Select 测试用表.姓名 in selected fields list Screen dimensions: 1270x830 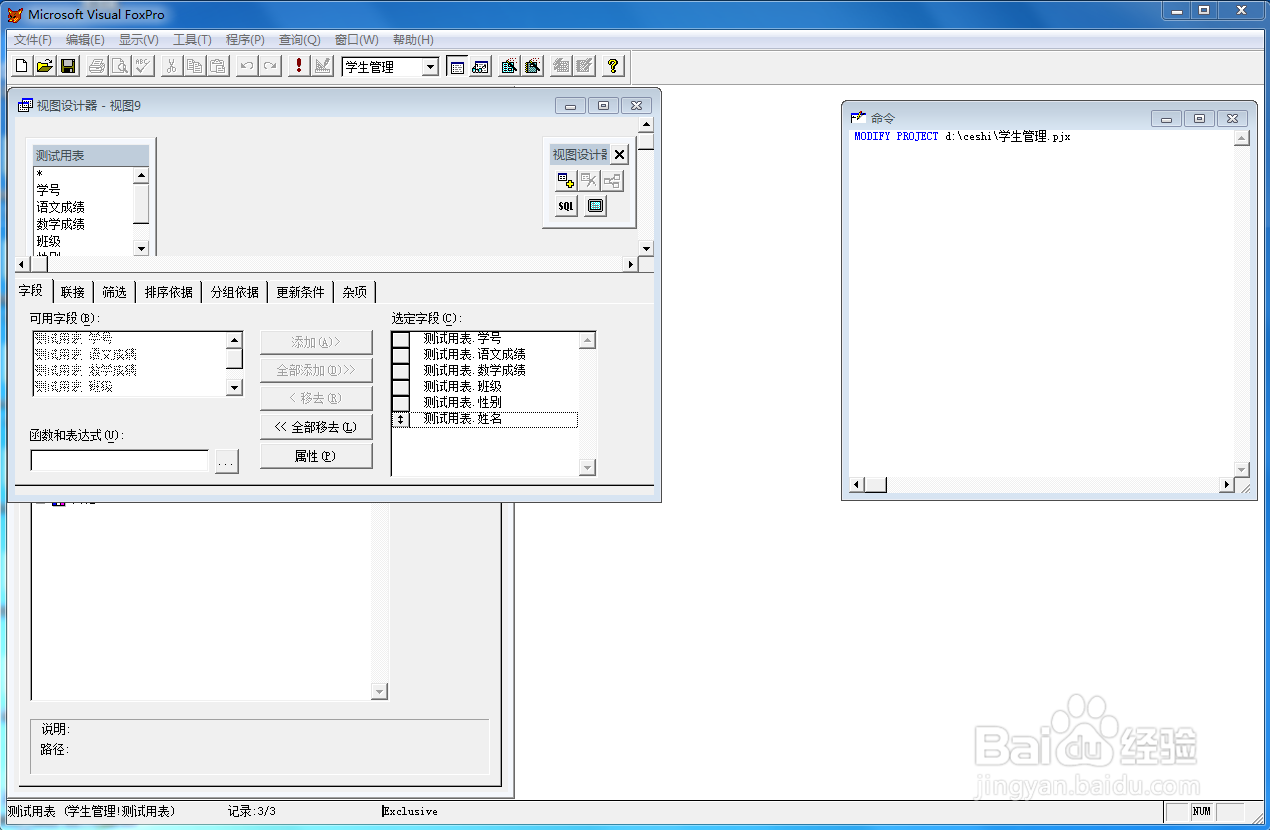pos(494,420)
